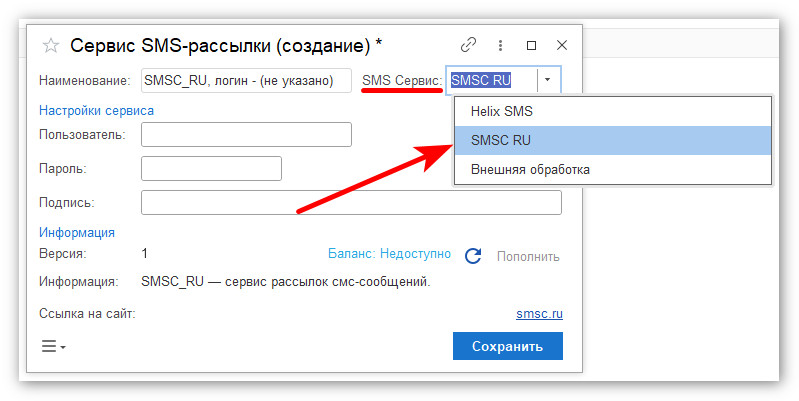Close the SMS service creation form
This screenshot has height=401, width=799.
click(562, 45)
